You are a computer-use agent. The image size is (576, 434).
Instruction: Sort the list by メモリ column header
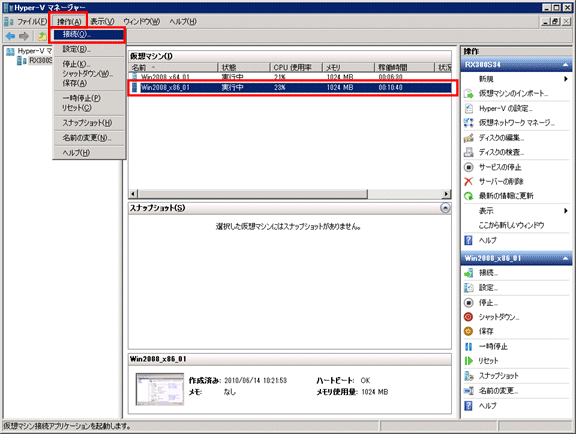(x=349, y=67)
